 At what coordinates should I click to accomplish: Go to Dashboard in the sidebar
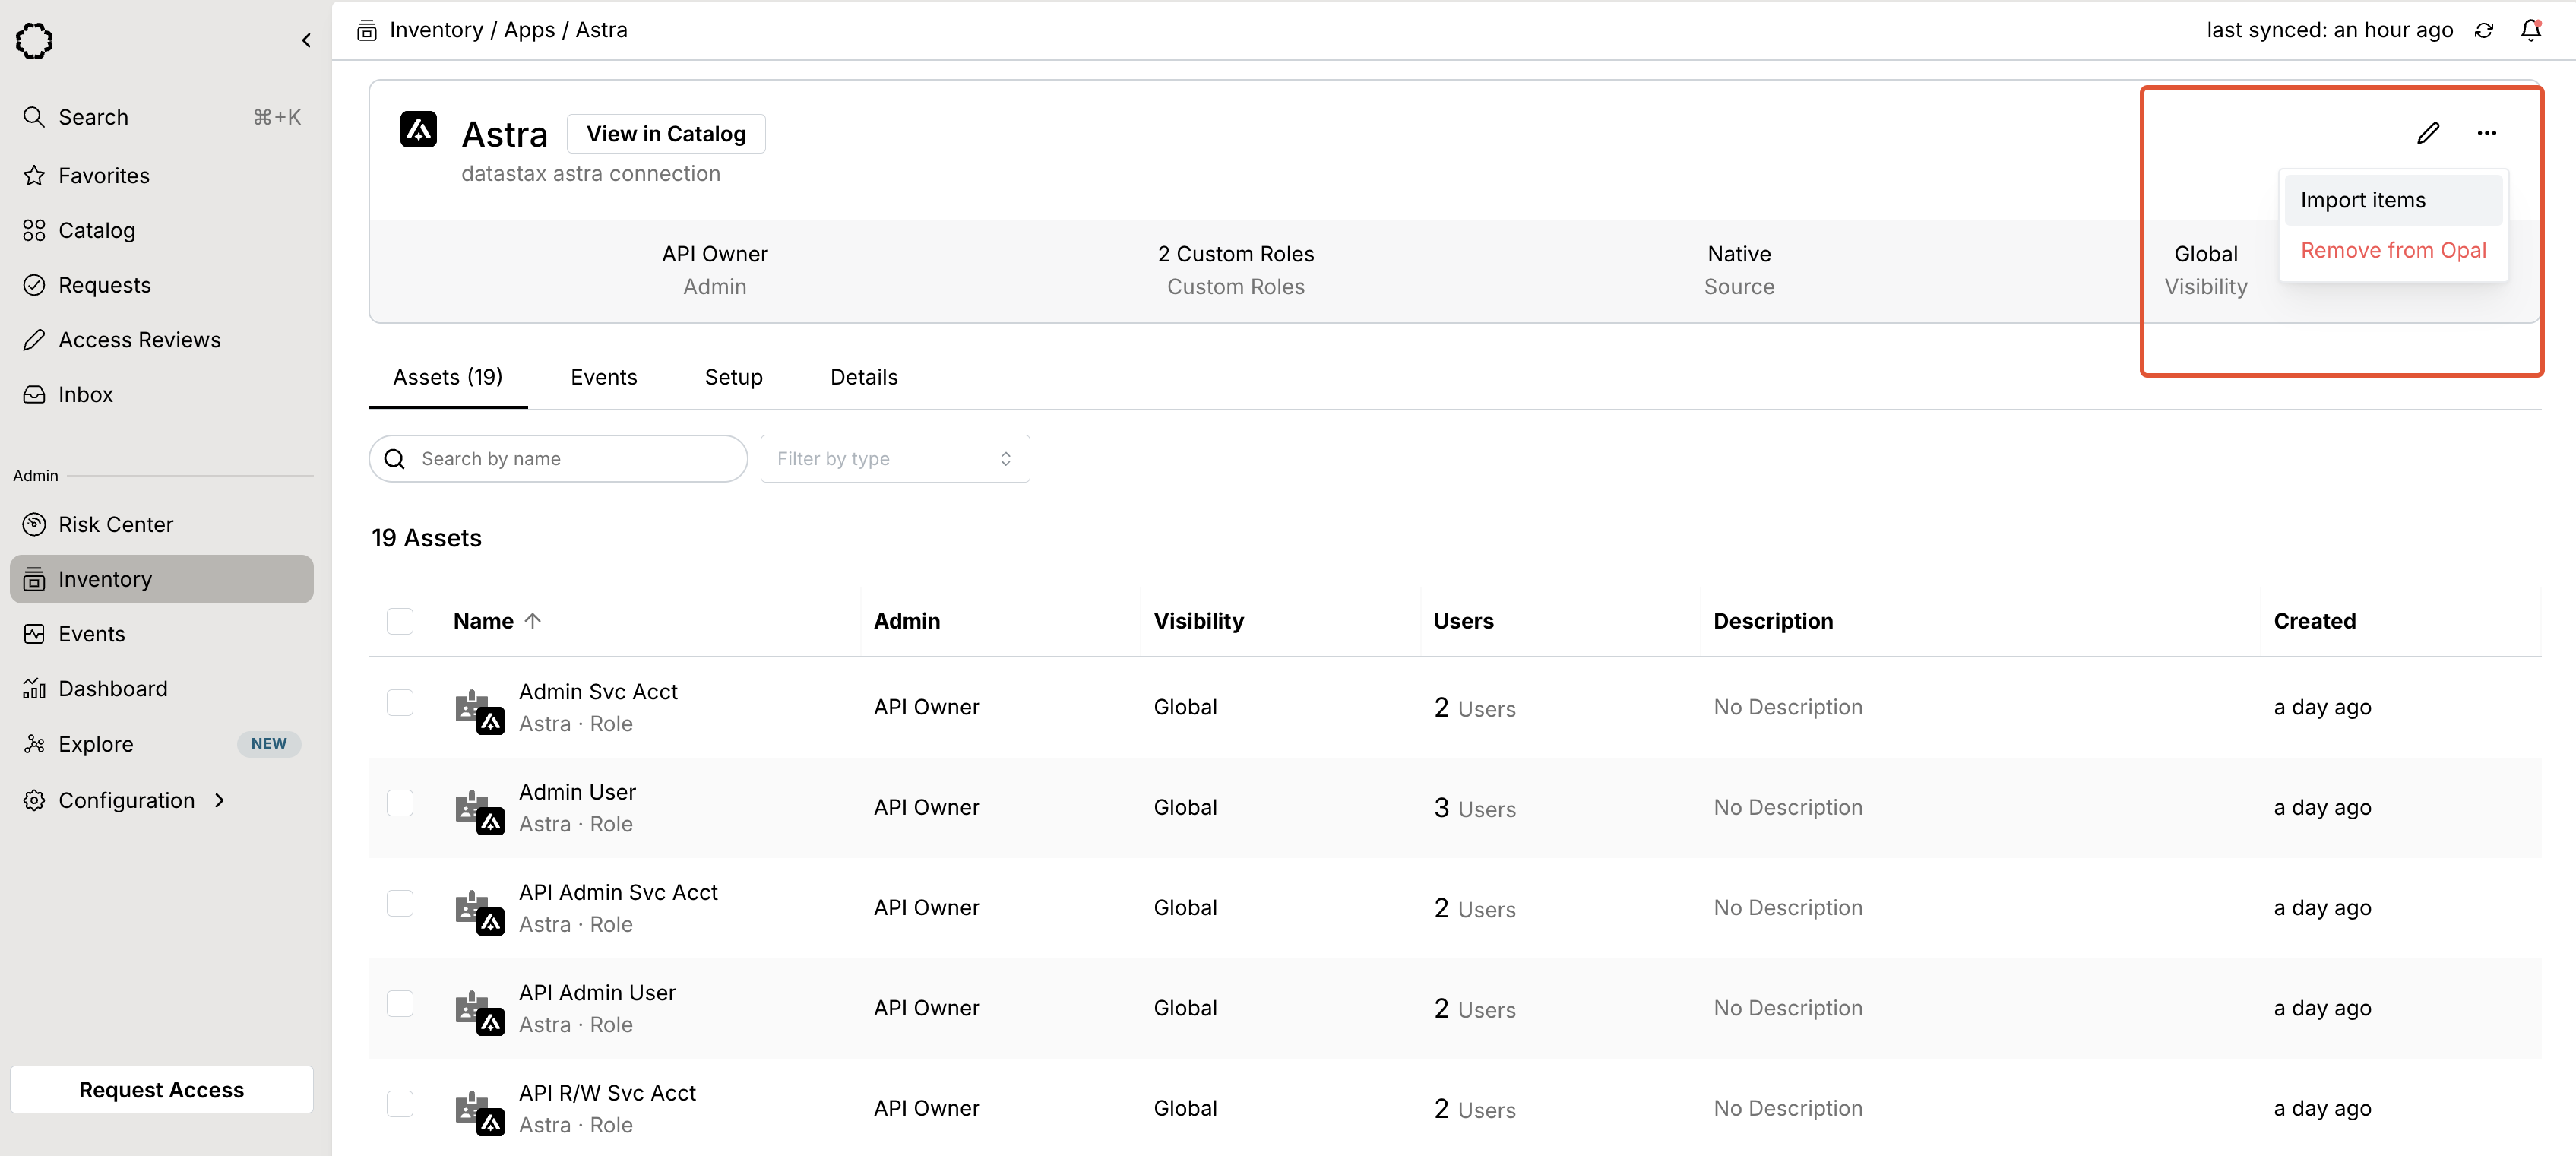112,688
